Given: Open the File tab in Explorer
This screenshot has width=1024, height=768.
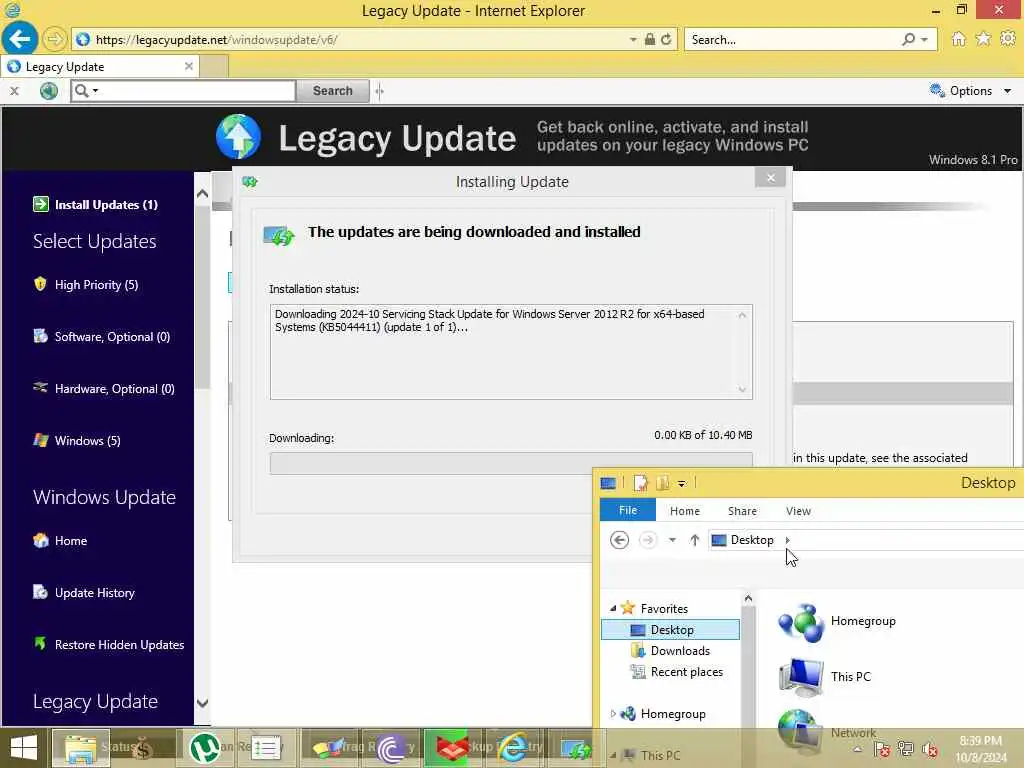Looking at the screenshot, I should pyautogui.click(x=628, y=510).
